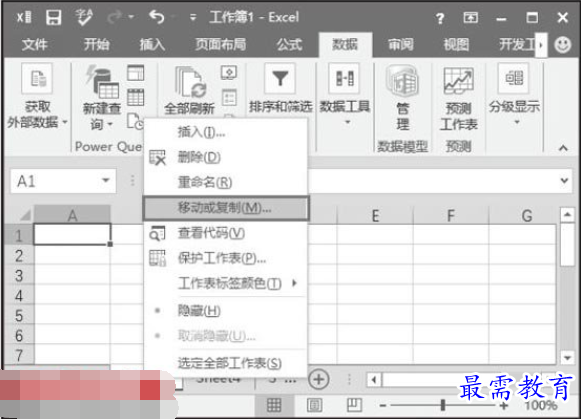This screenshot has width=581, height=419.
Task: Switch to Page Layout view icon
Action: (314, 405)
